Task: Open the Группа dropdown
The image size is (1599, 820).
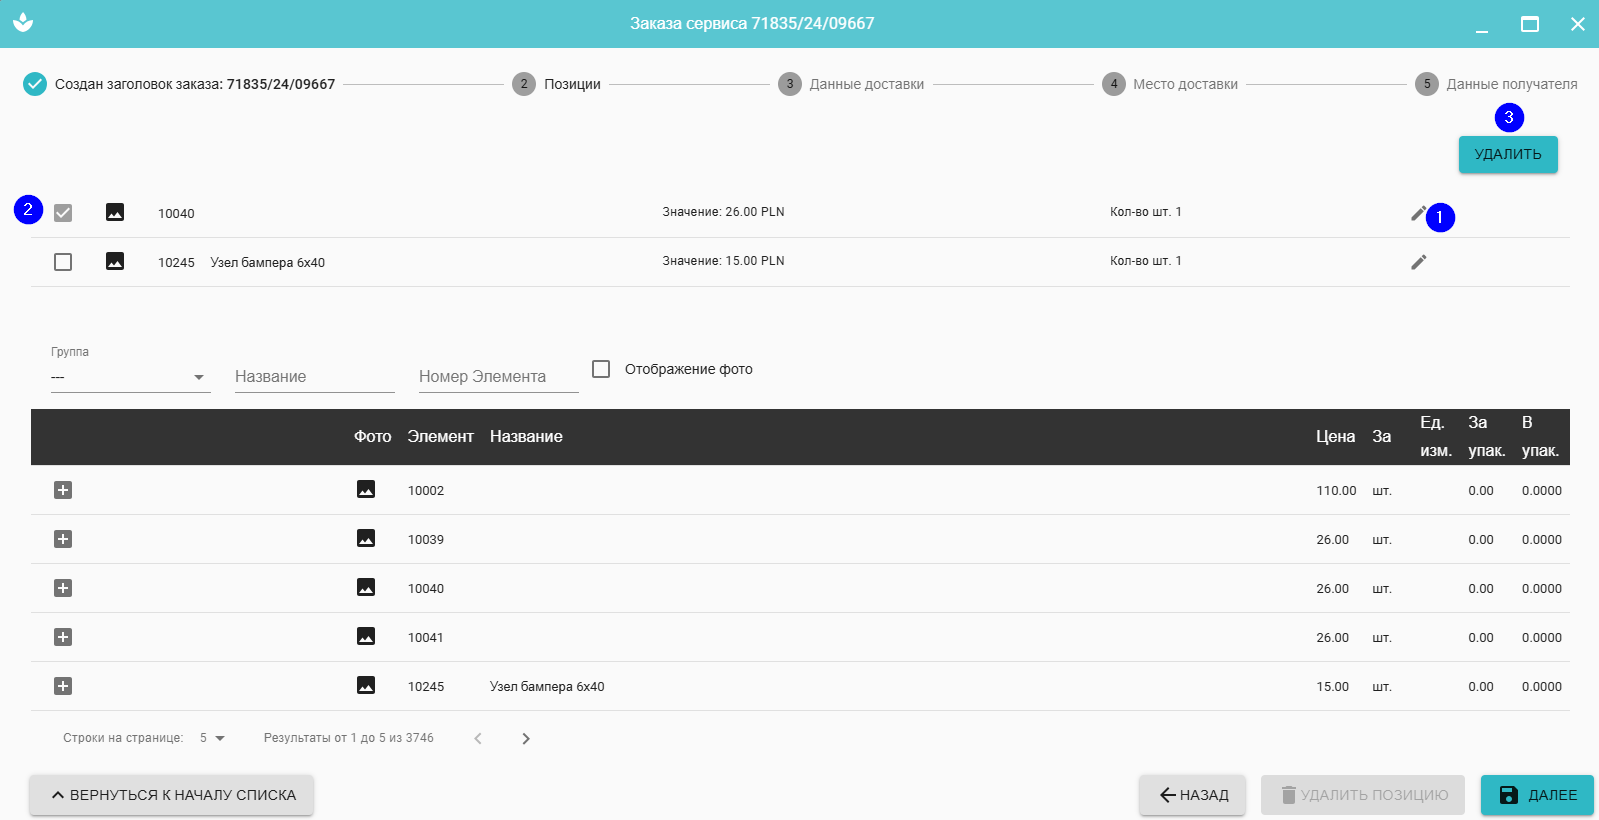Action: point(130,377)
